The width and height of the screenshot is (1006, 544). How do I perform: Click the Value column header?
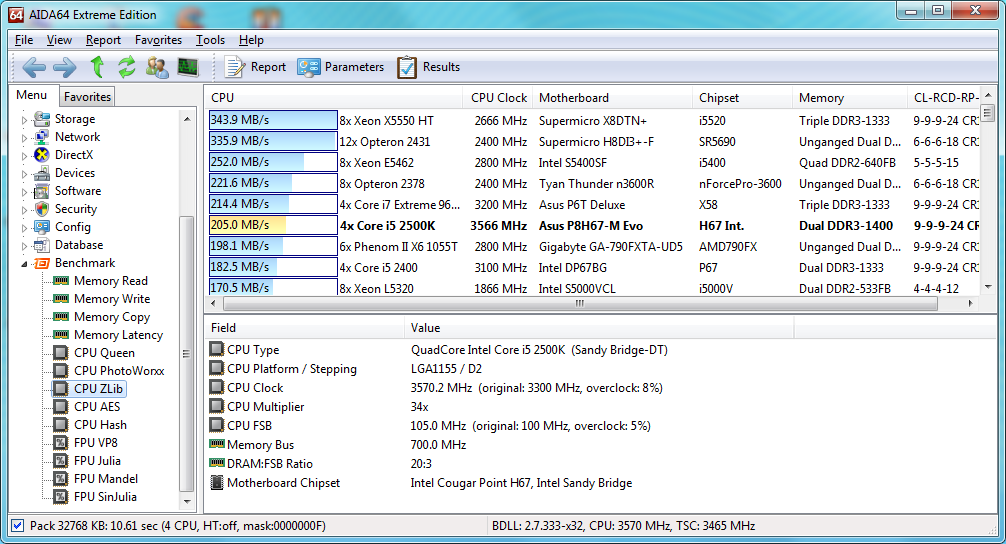coord(599,328)
